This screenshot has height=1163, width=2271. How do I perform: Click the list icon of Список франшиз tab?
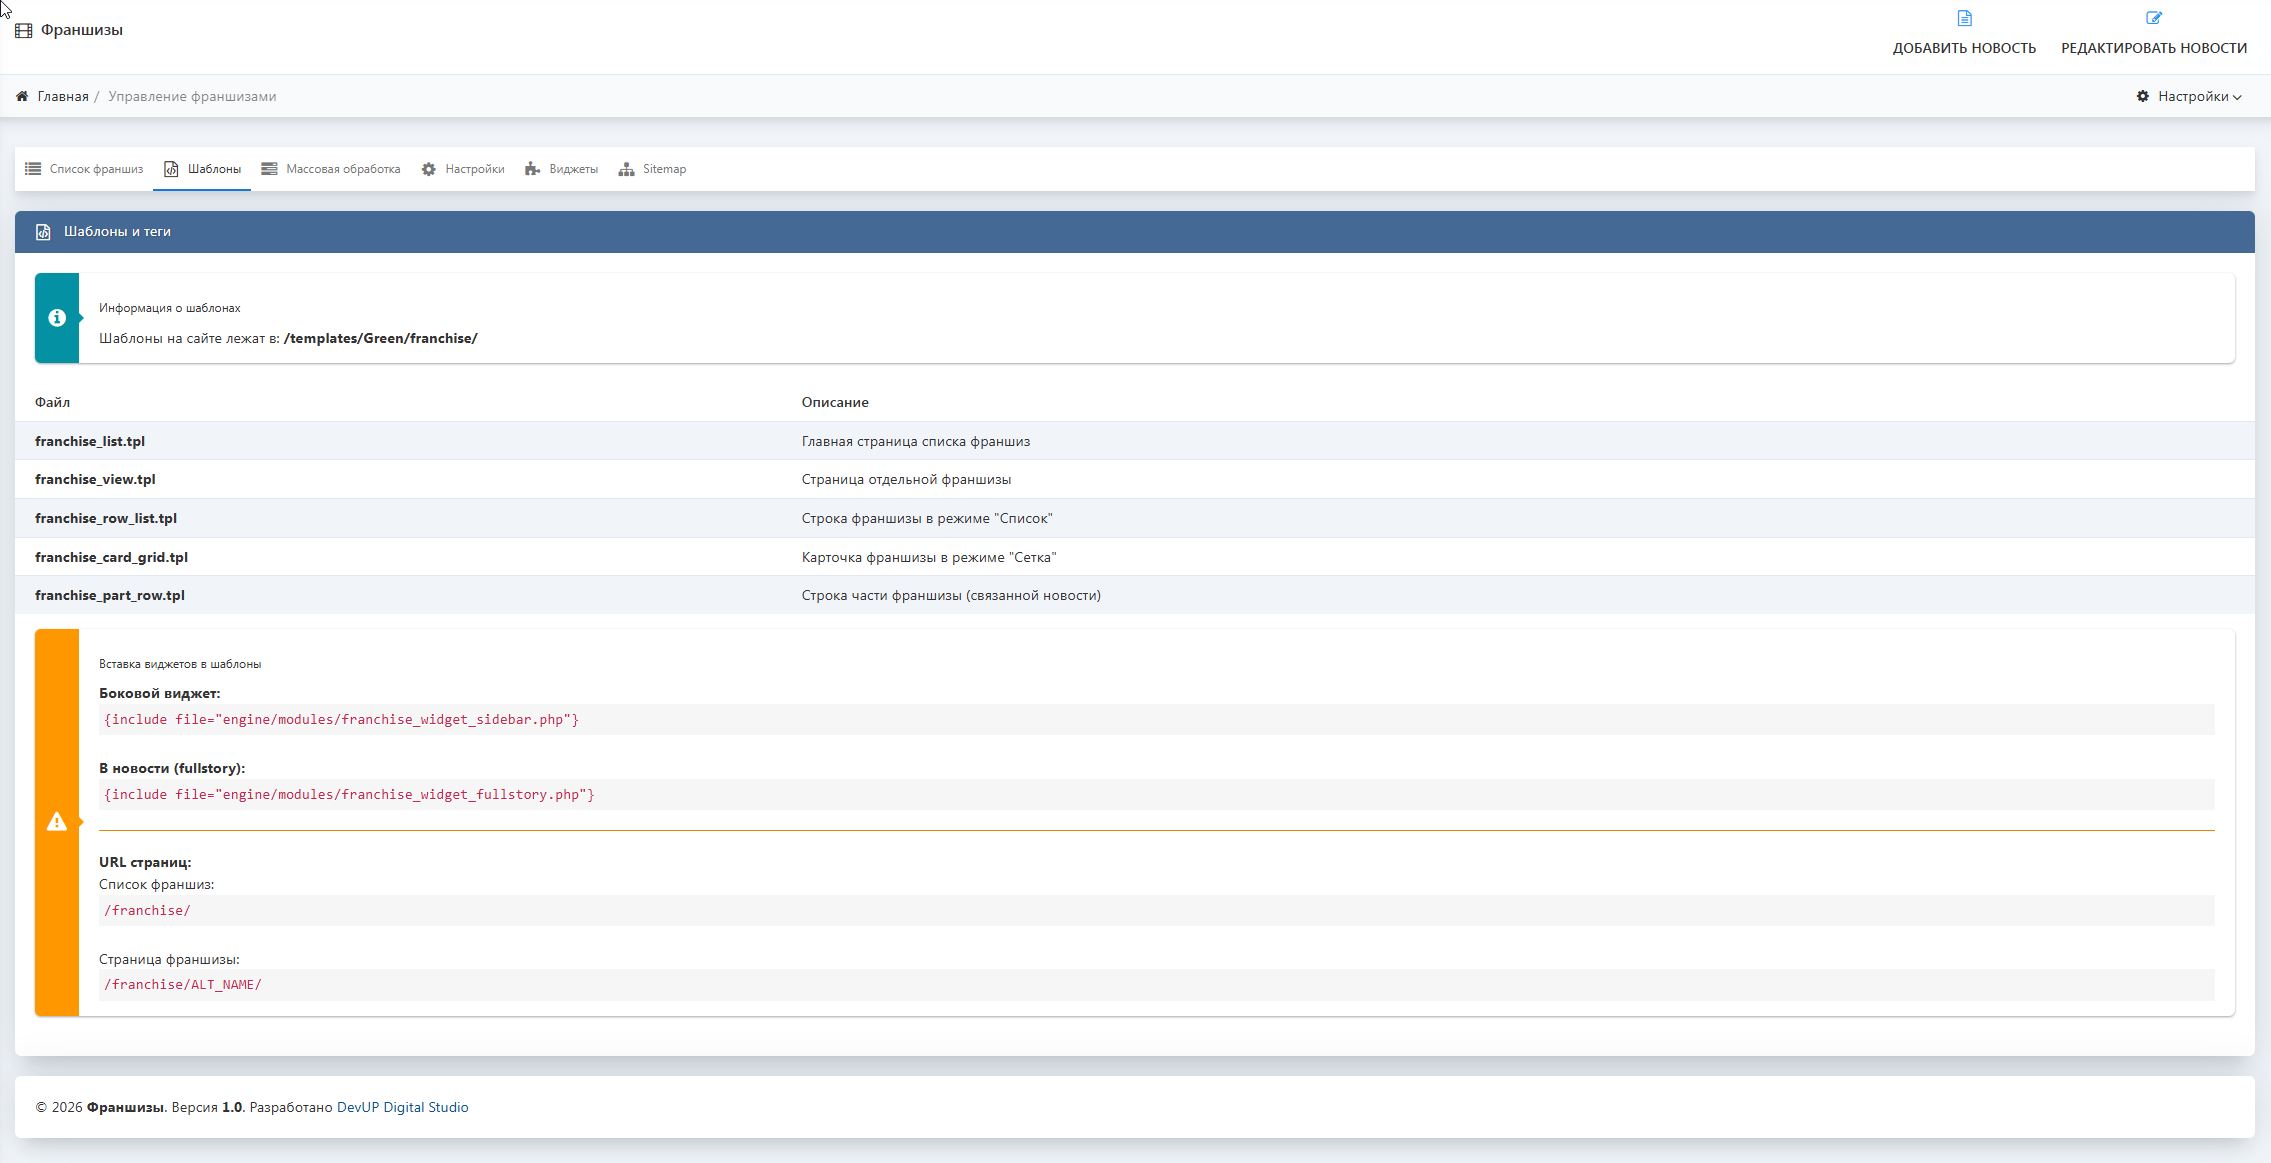pyautogui.click(x=33, y=169)
